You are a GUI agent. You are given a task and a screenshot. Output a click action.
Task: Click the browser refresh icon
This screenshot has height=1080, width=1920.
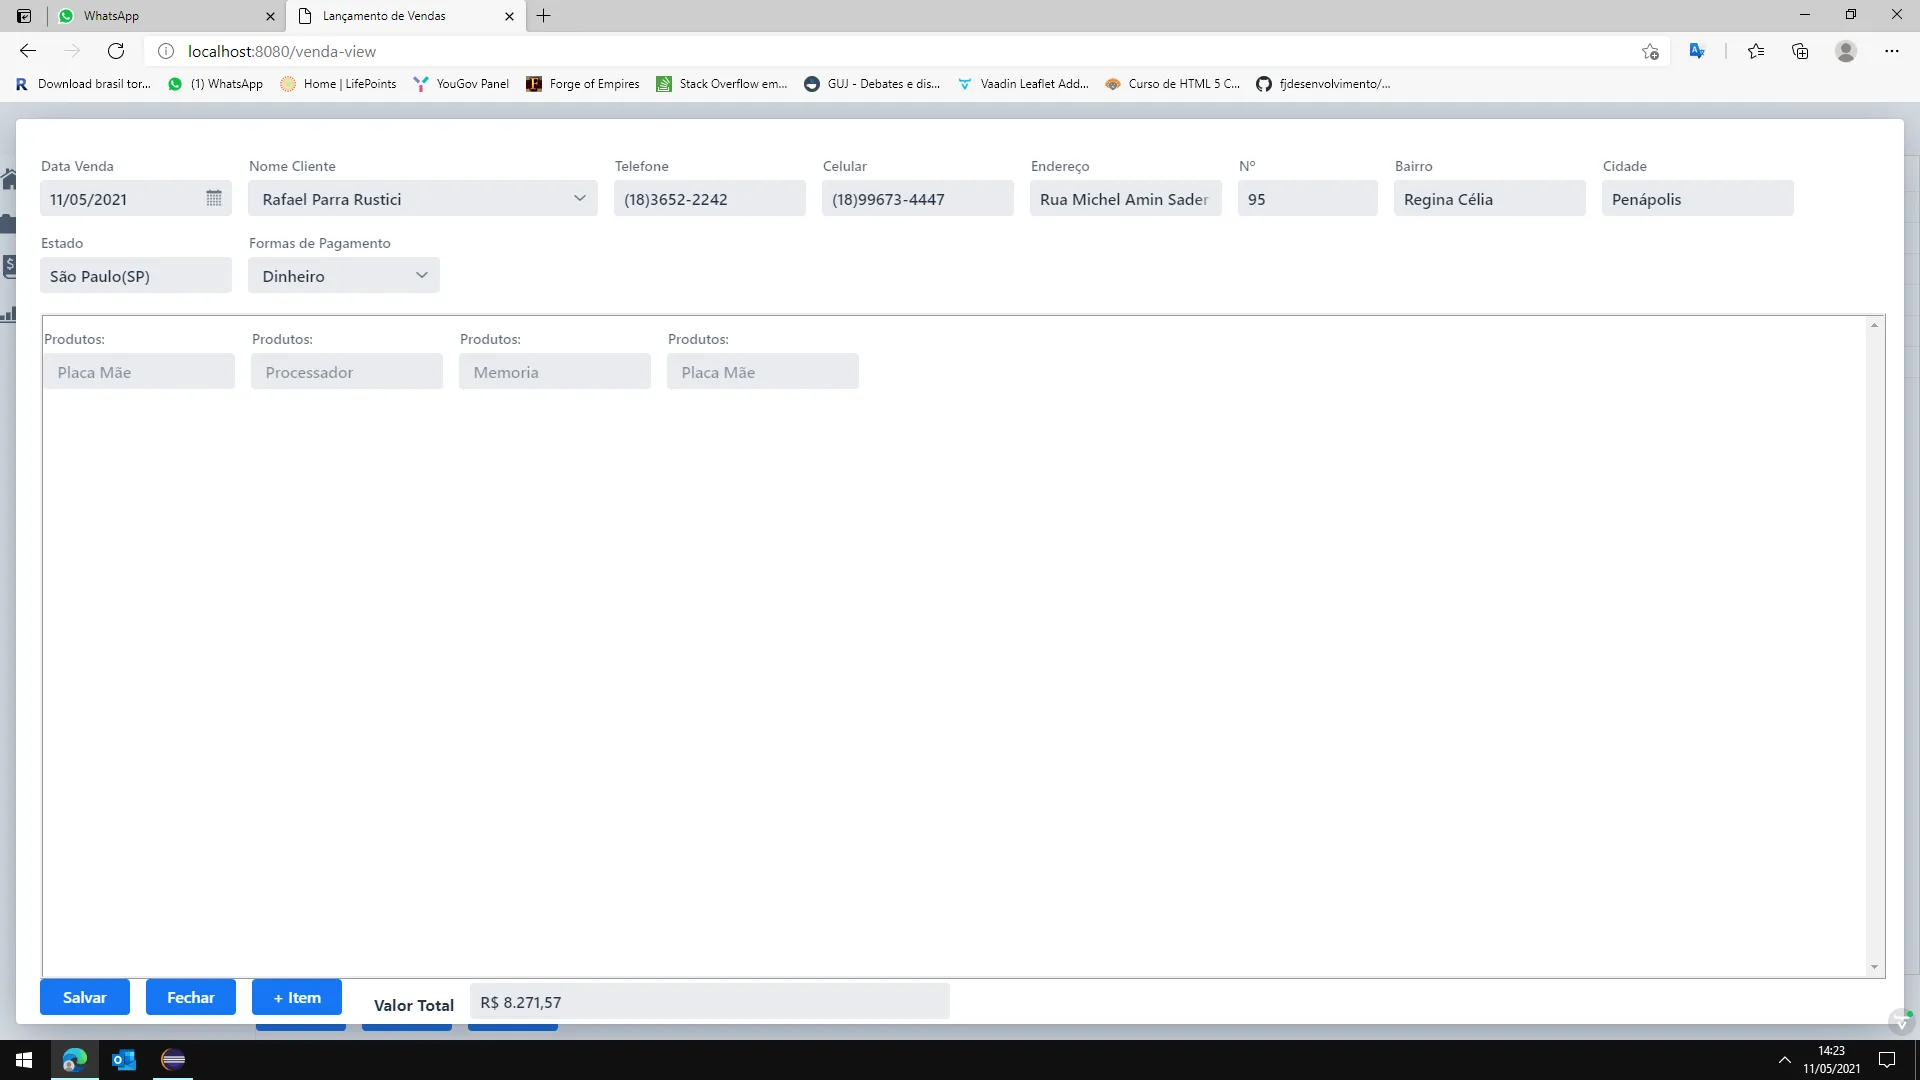coord(116,51)
